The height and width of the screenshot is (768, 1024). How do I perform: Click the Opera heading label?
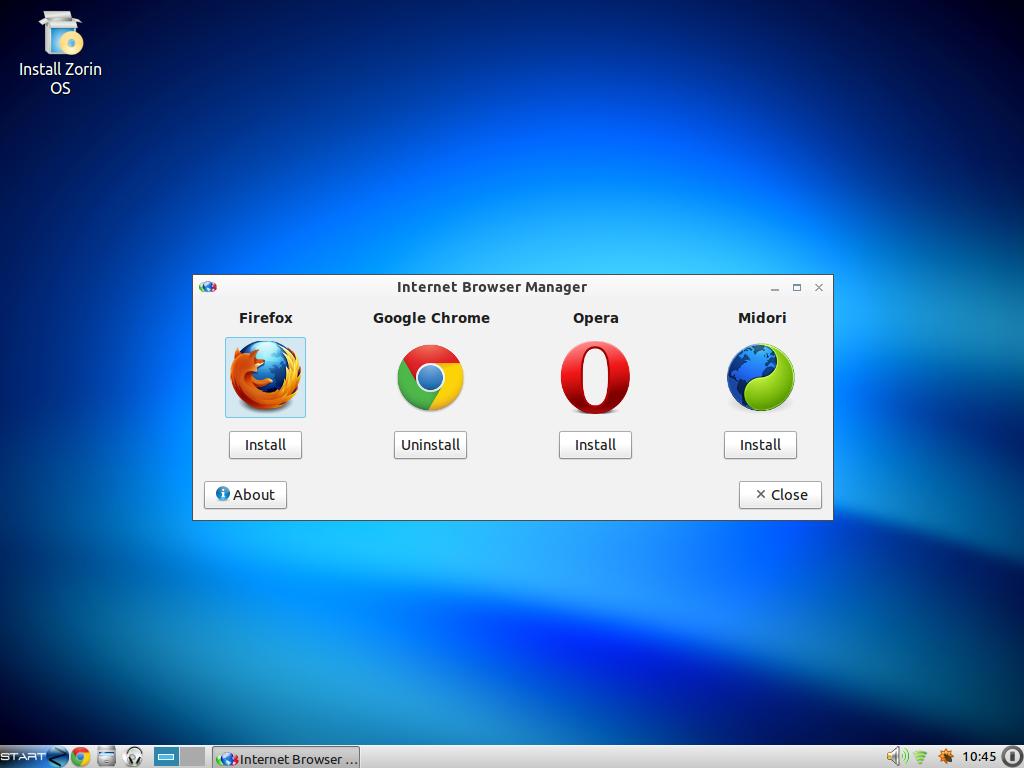pos(596,318)
